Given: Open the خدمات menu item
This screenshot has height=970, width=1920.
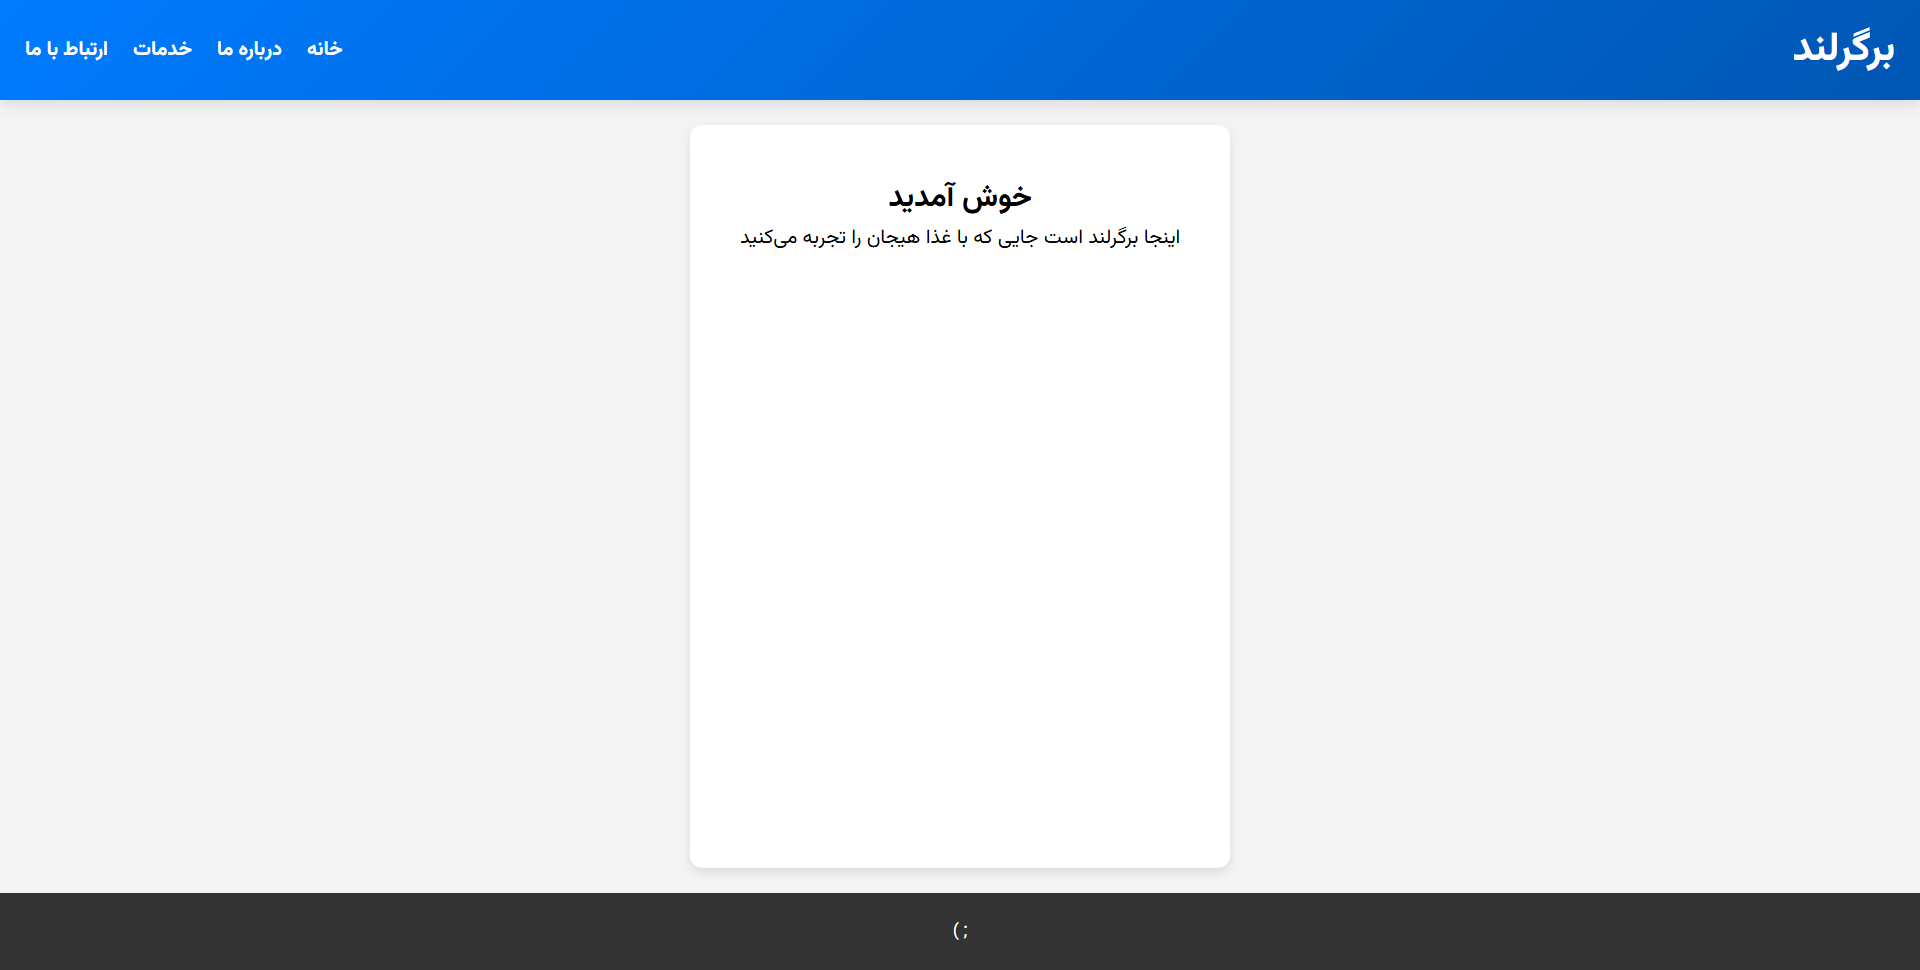Looking at the screenshot, I should coord(162,49).
